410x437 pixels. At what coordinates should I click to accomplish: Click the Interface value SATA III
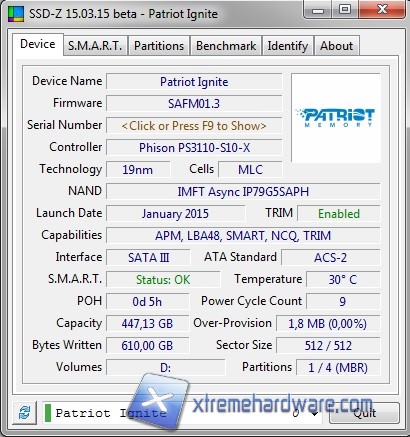(148, 258)
